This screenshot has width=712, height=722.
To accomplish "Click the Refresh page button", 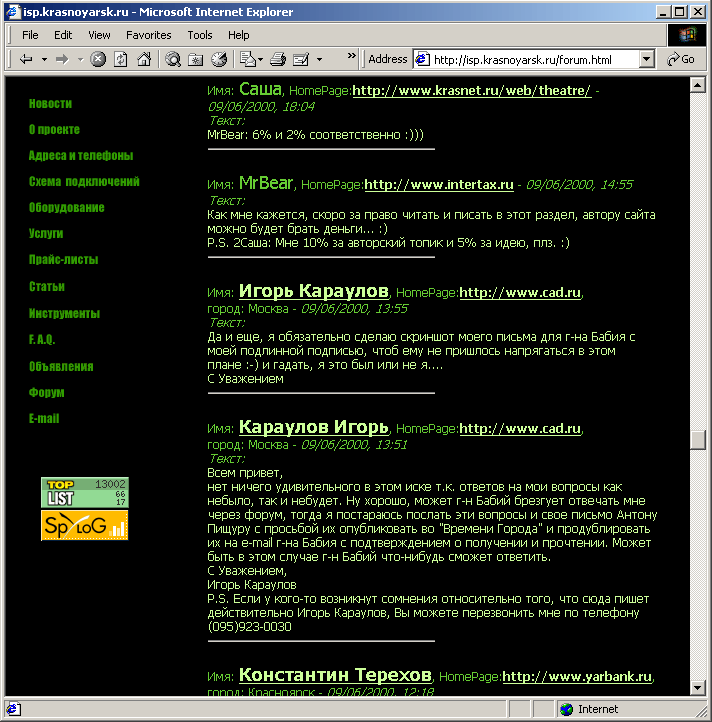I will pos(121,59).
